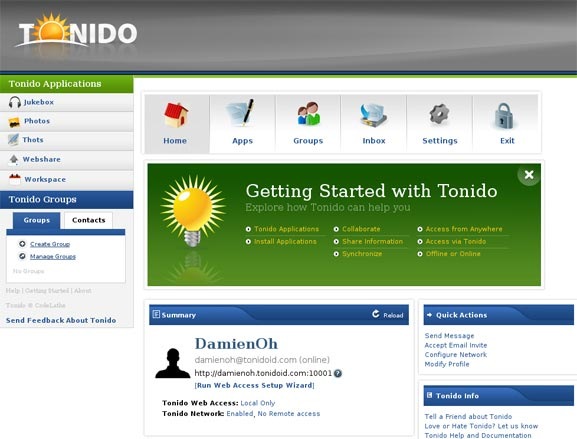
Task: Run Web Access Setup Wizard
Action: coord(254,385)
